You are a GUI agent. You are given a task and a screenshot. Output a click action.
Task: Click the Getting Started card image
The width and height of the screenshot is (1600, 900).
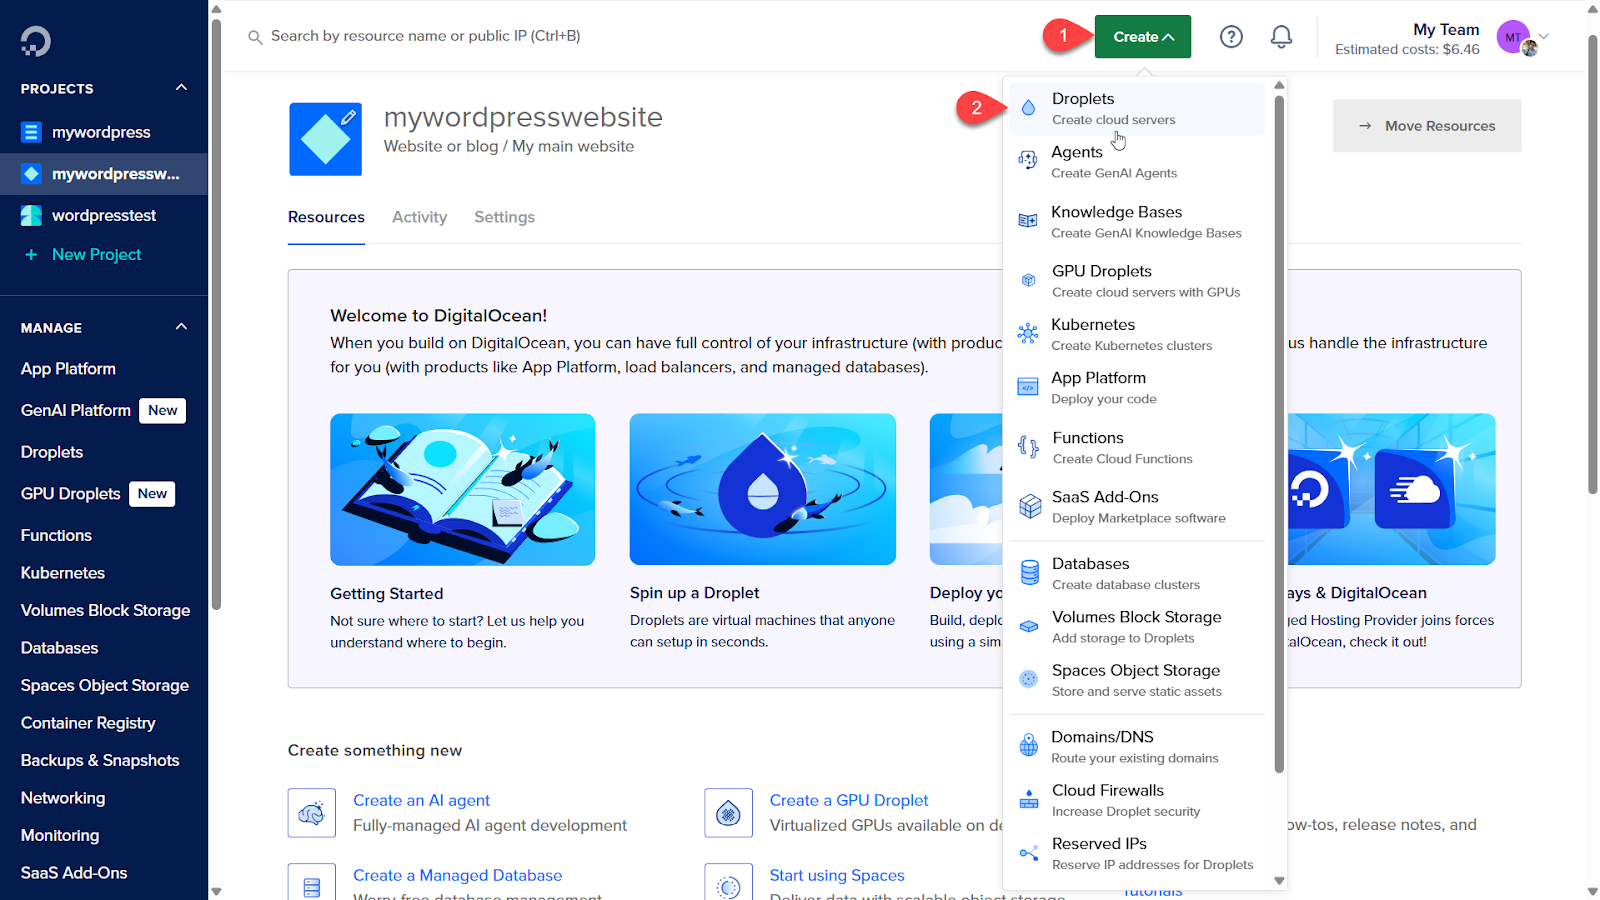[x=463, y=490]
